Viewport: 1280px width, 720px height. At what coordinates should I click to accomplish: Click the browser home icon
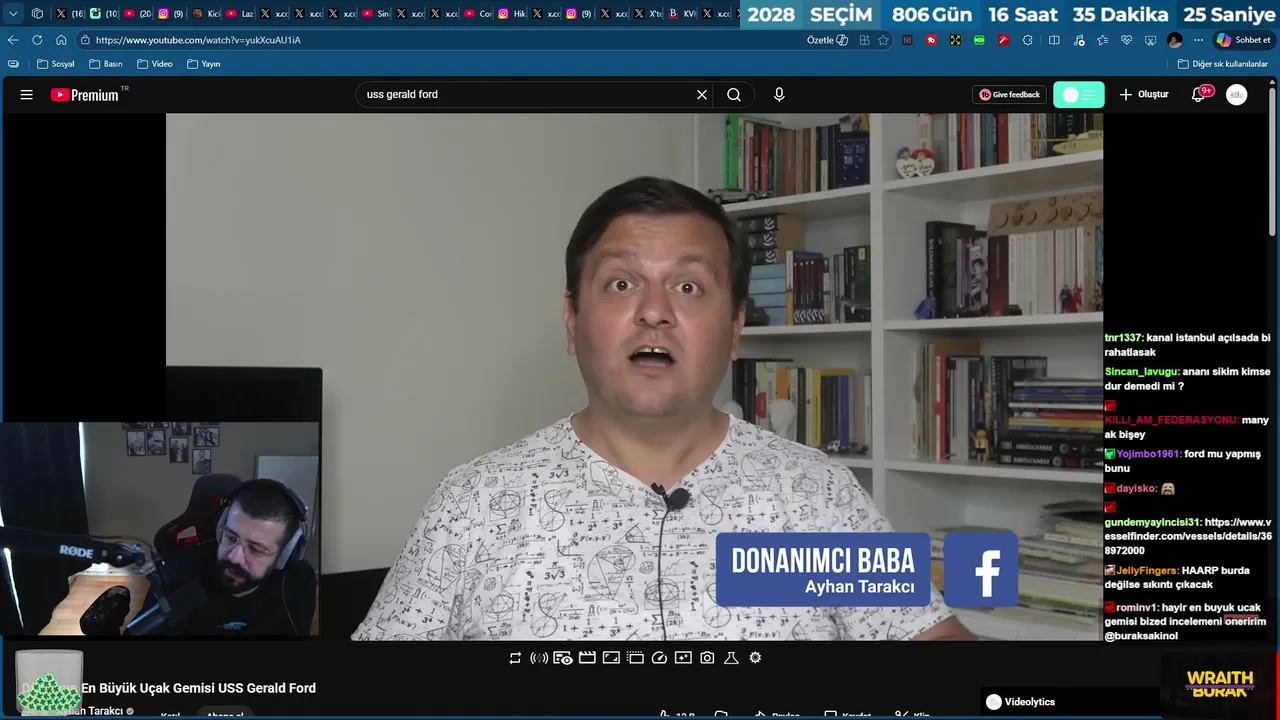61,40
